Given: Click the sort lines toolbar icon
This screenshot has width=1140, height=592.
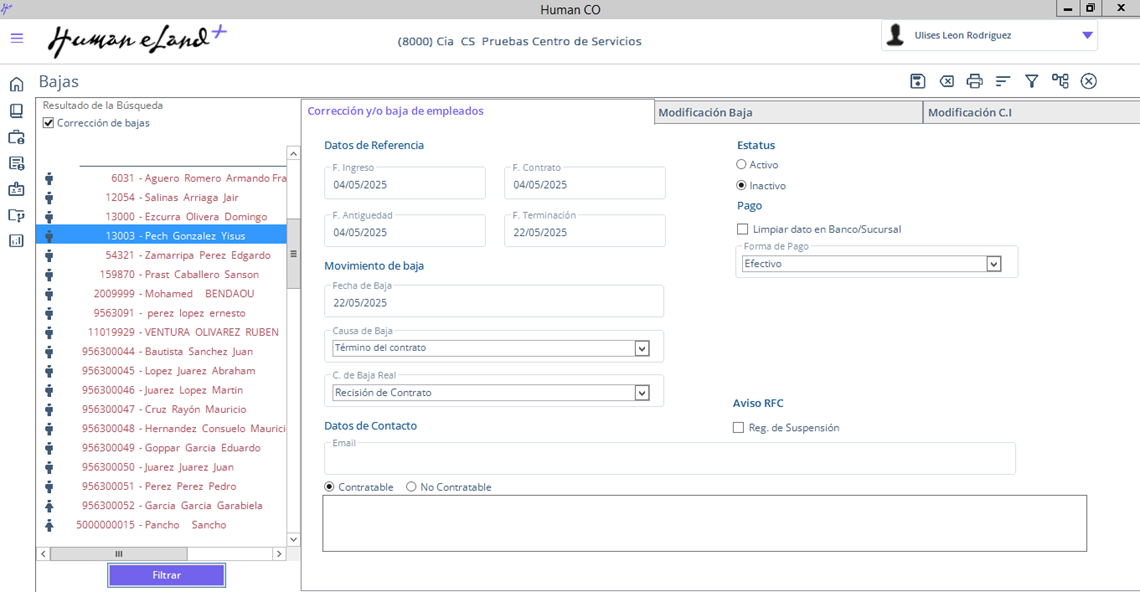Looking at the screenshot, I should (x=1002, y=81).
